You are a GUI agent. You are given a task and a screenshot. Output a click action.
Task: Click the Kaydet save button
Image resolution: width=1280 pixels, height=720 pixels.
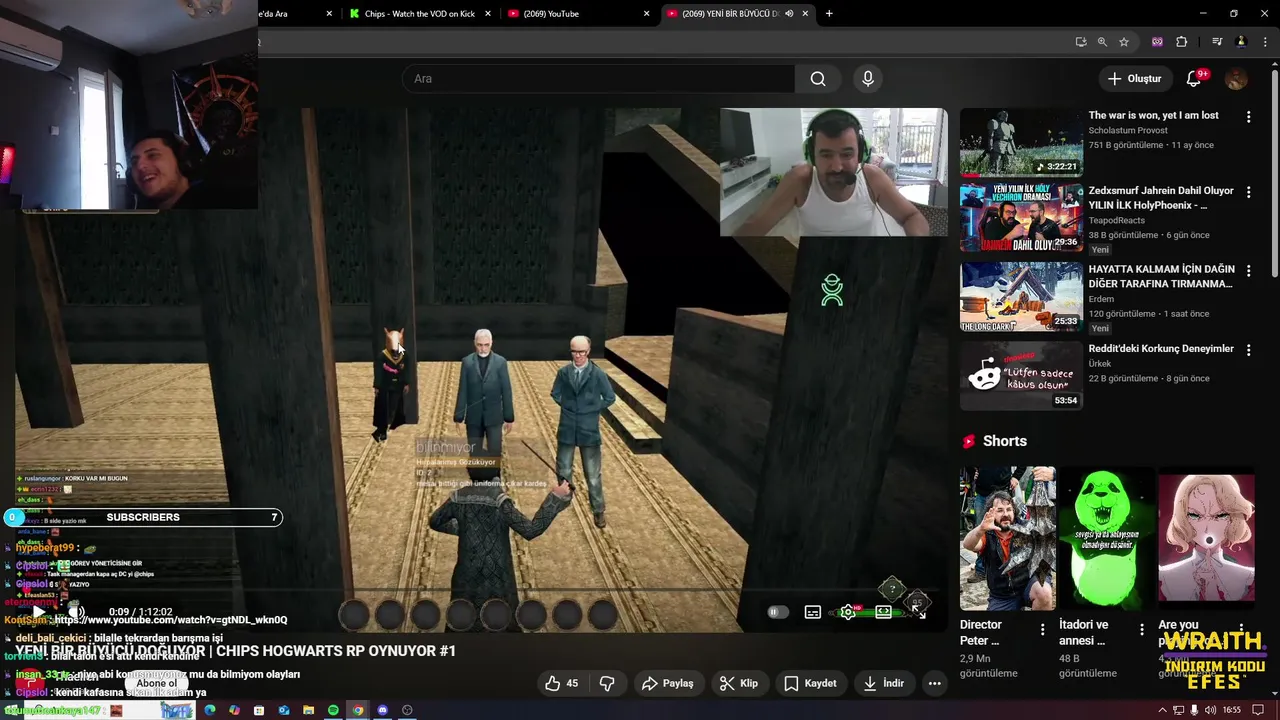pos(810,683)
